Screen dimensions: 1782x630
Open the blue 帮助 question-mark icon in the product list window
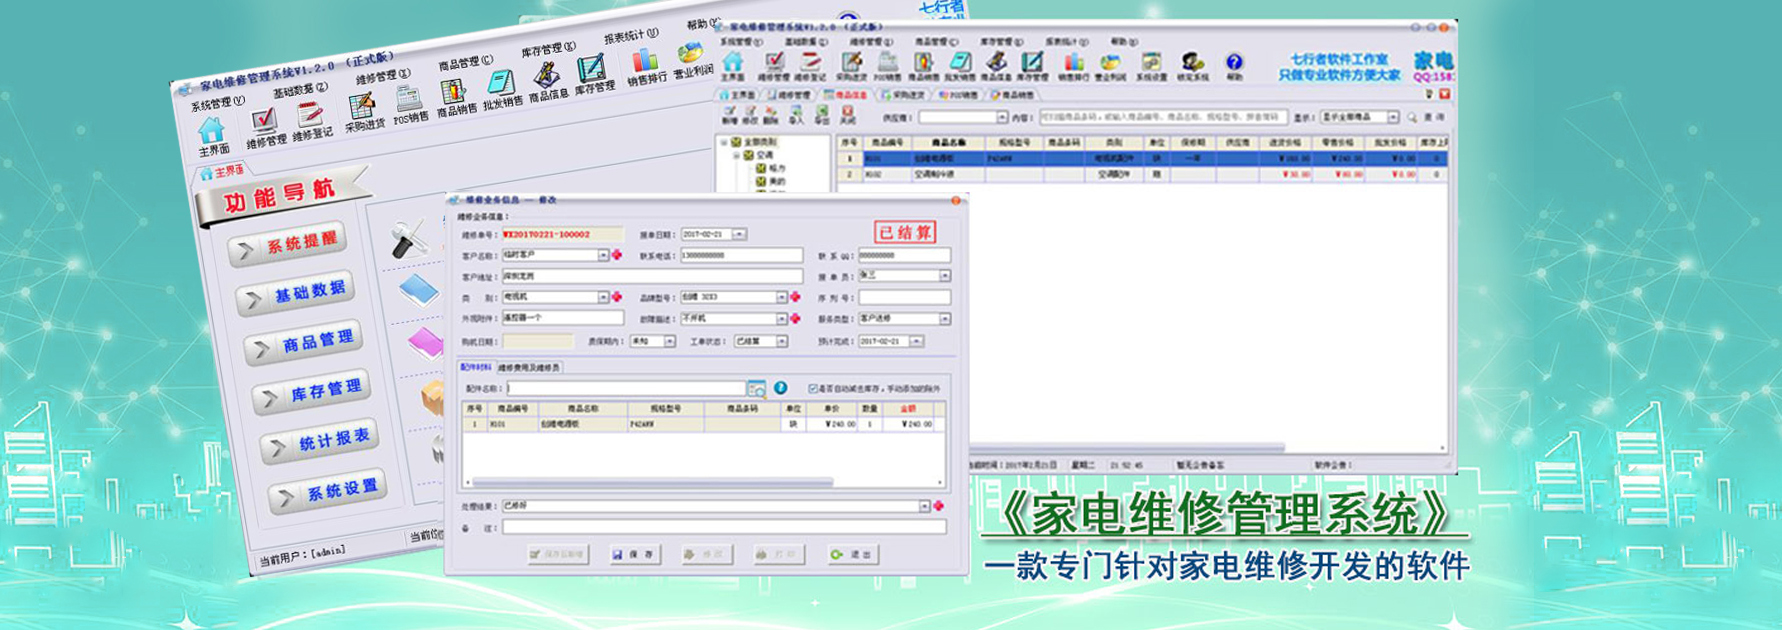tap(1234, 62)
